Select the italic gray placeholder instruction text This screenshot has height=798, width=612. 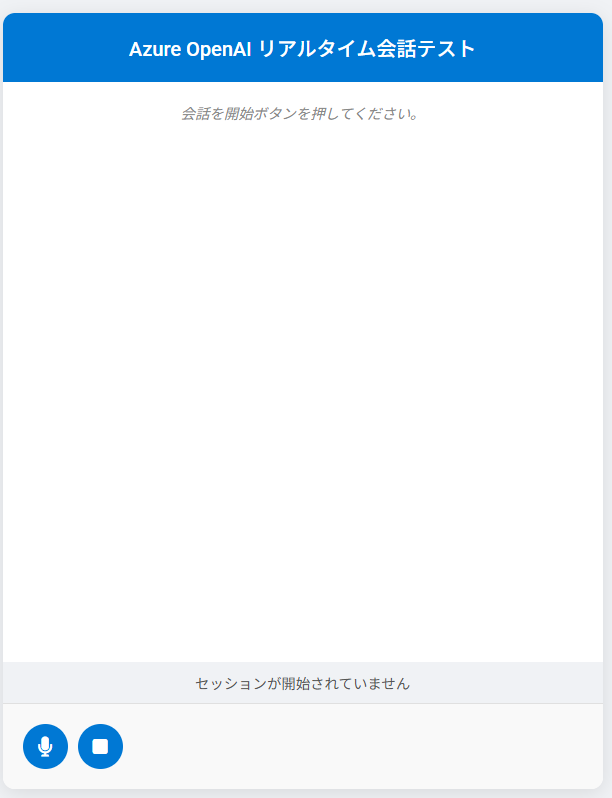(x=300, y=113)
